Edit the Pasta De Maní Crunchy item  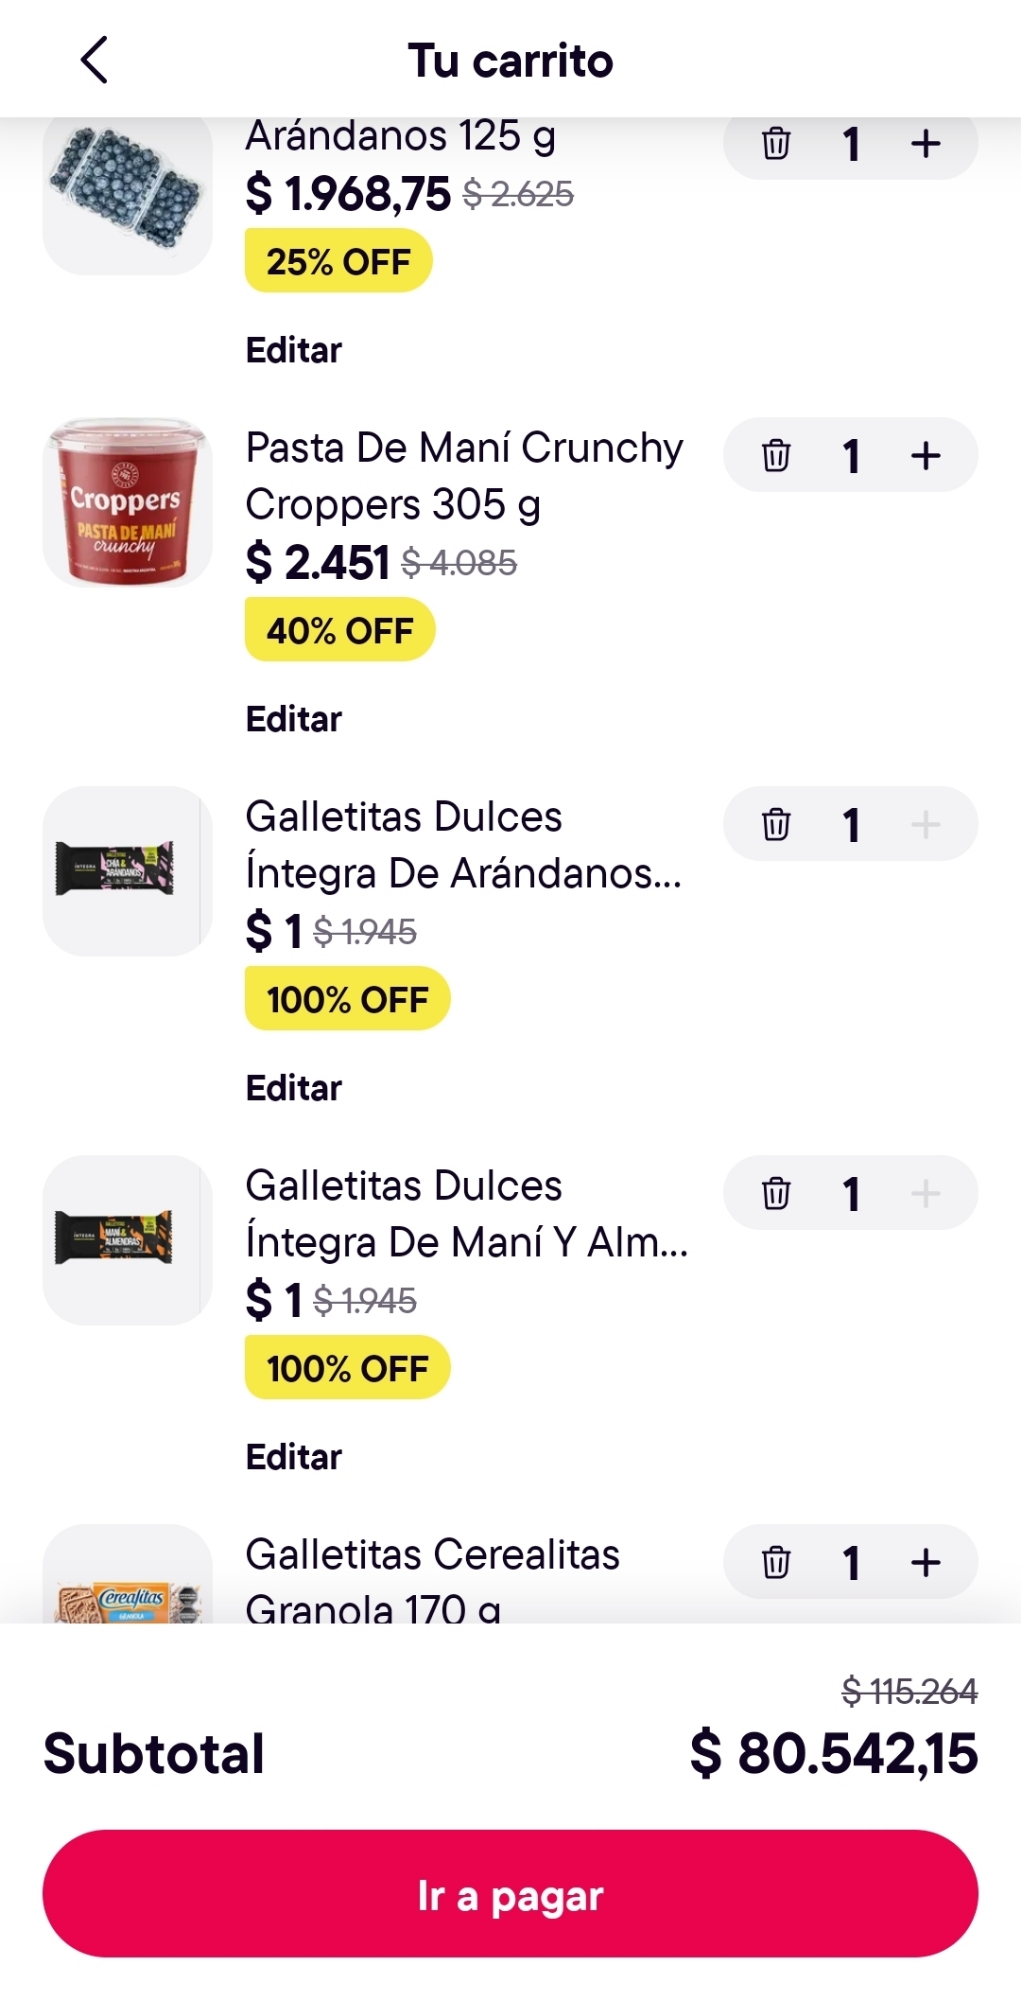point(294,720)
